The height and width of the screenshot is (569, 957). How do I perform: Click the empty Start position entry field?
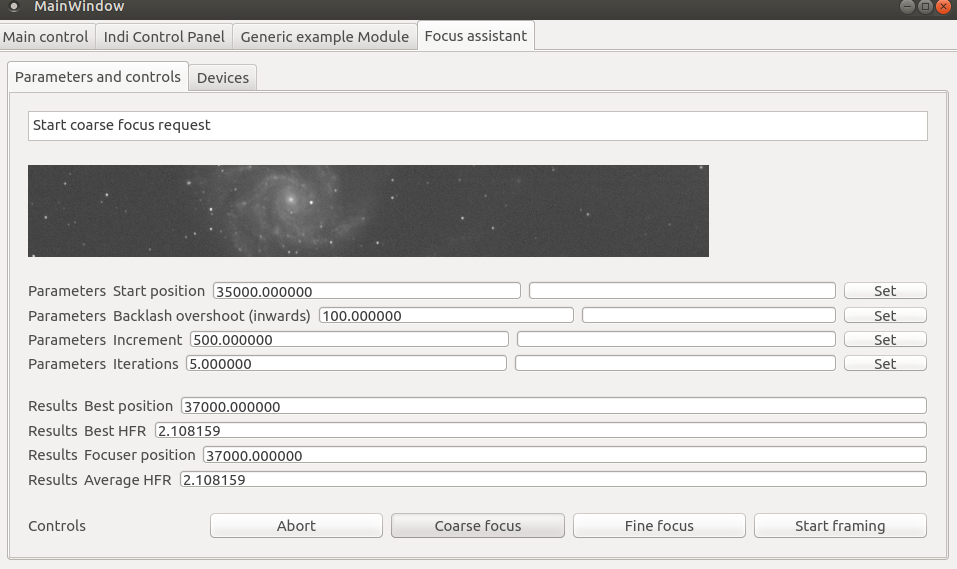coord(682,291)
